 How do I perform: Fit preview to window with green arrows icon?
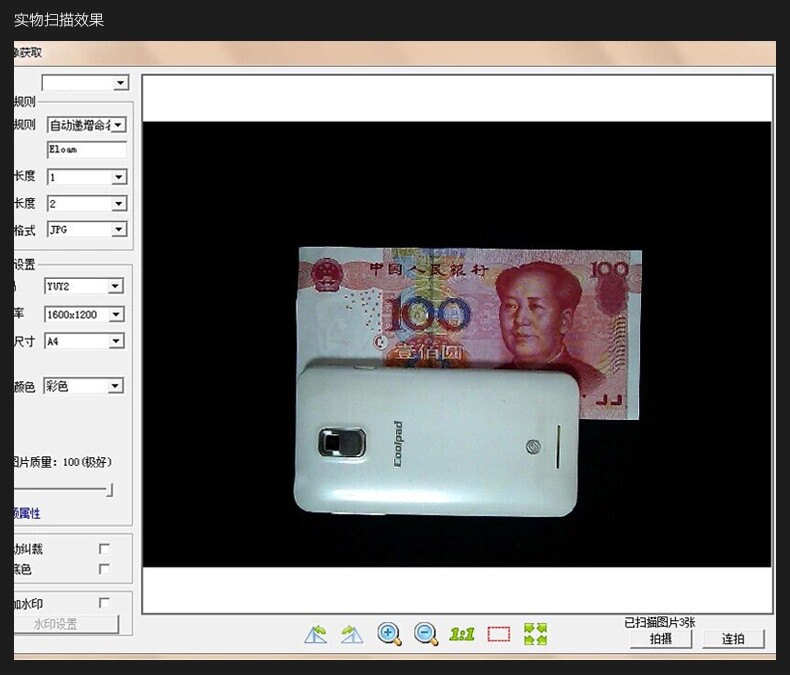535,634
